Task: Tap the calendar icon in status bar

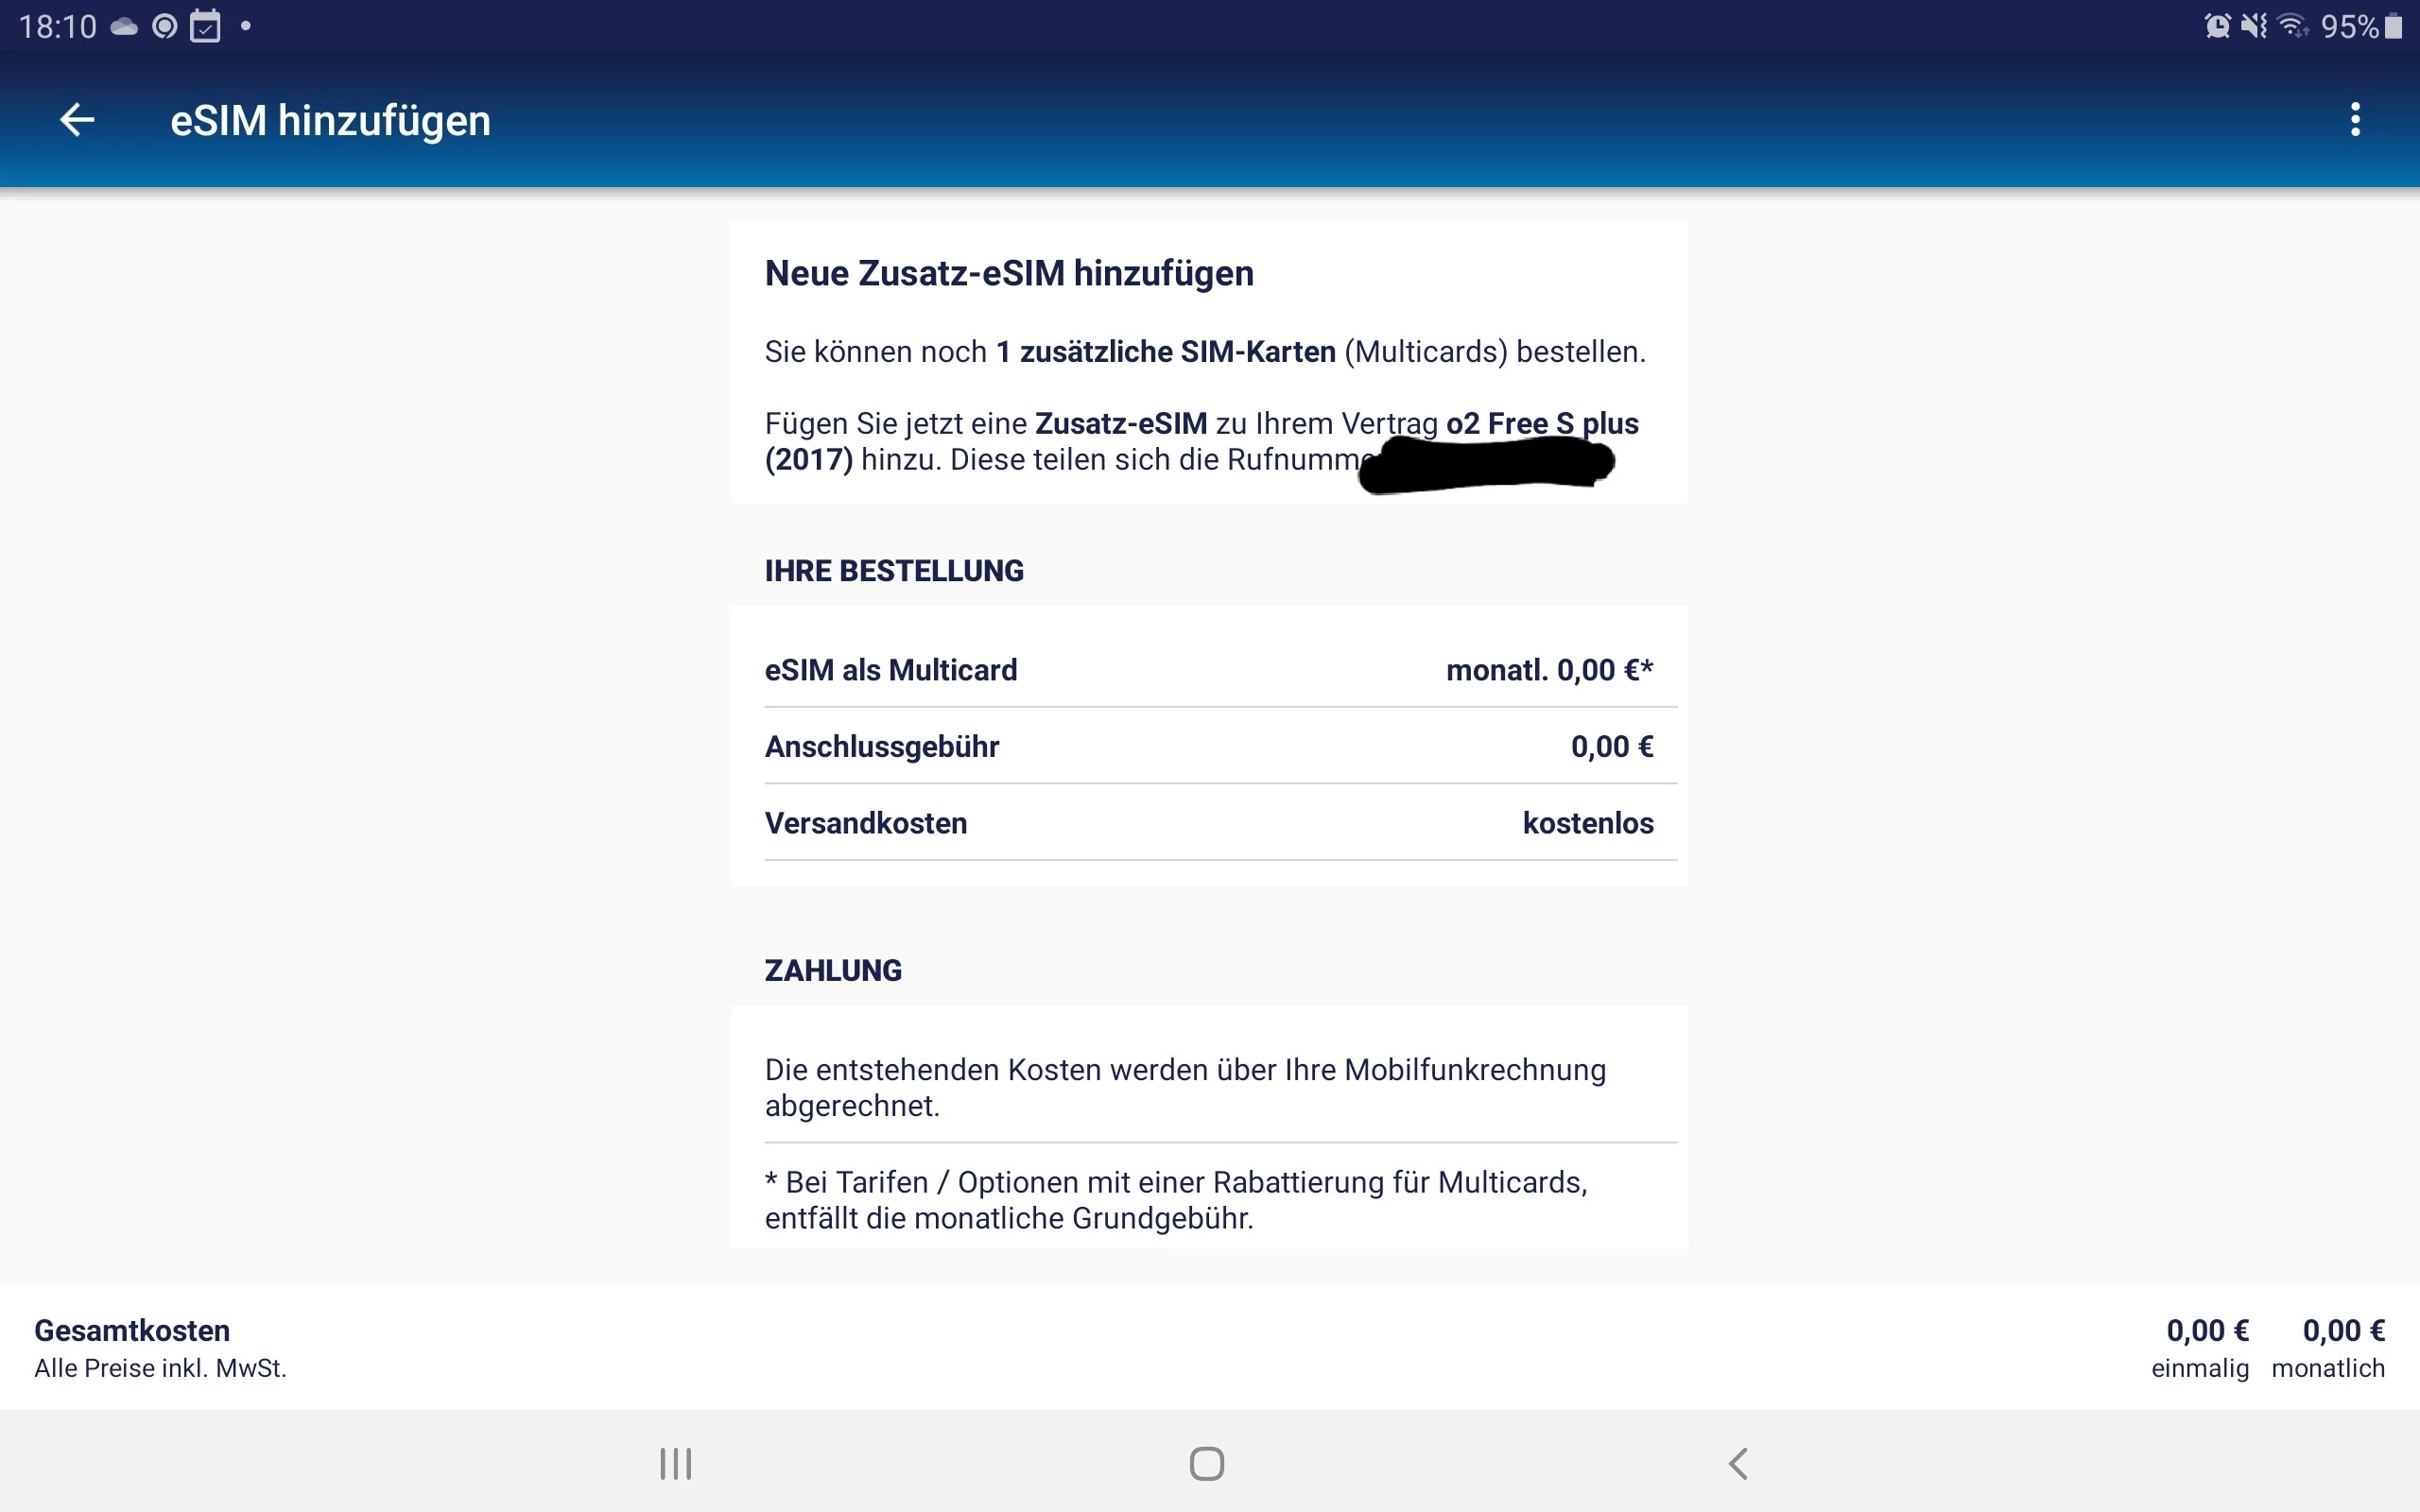Action: pos(205,26)
